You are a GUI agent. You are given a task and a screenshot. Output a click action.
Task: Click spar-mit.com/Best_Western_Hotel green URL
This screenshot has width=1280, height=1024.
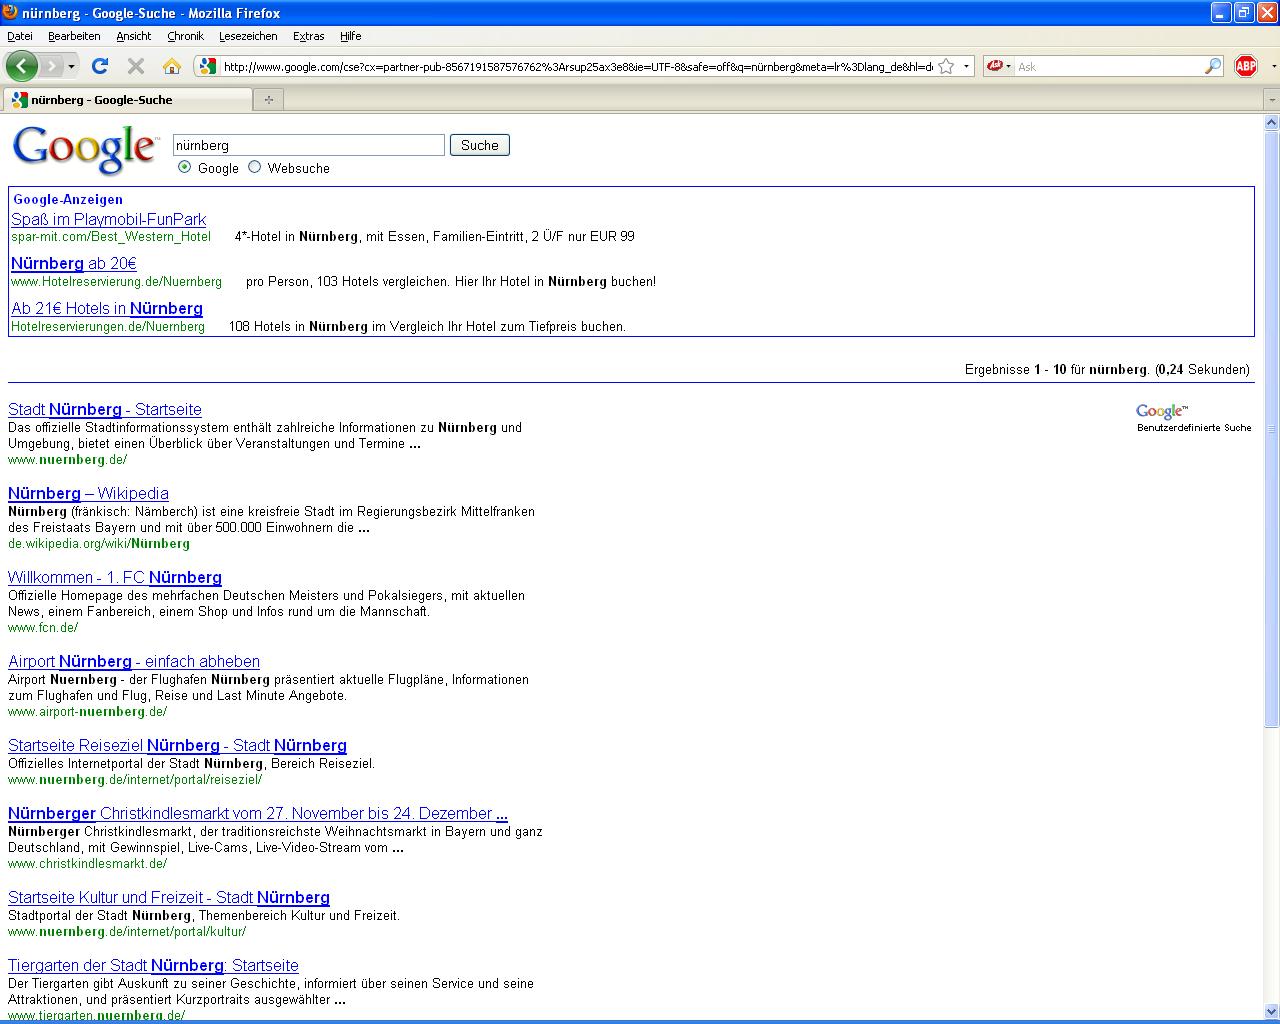111,237
